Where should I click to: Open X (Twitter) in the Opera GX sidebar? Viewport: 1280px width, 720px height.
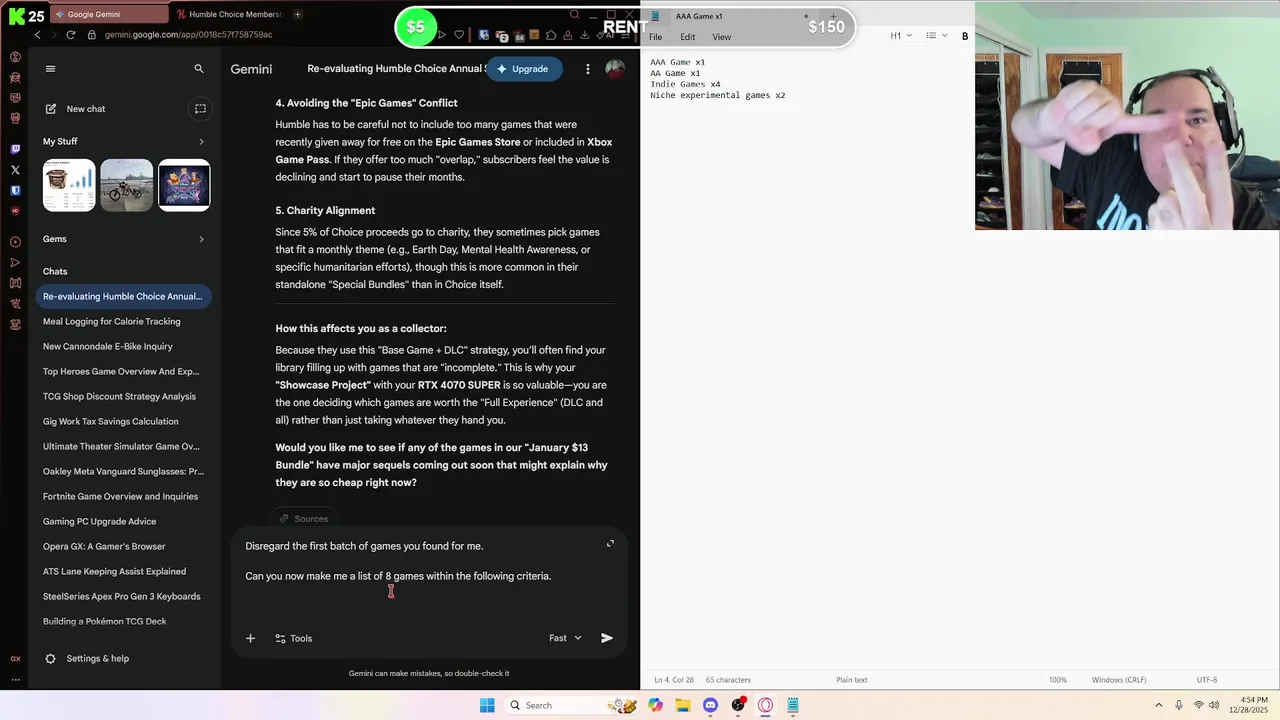15,170
